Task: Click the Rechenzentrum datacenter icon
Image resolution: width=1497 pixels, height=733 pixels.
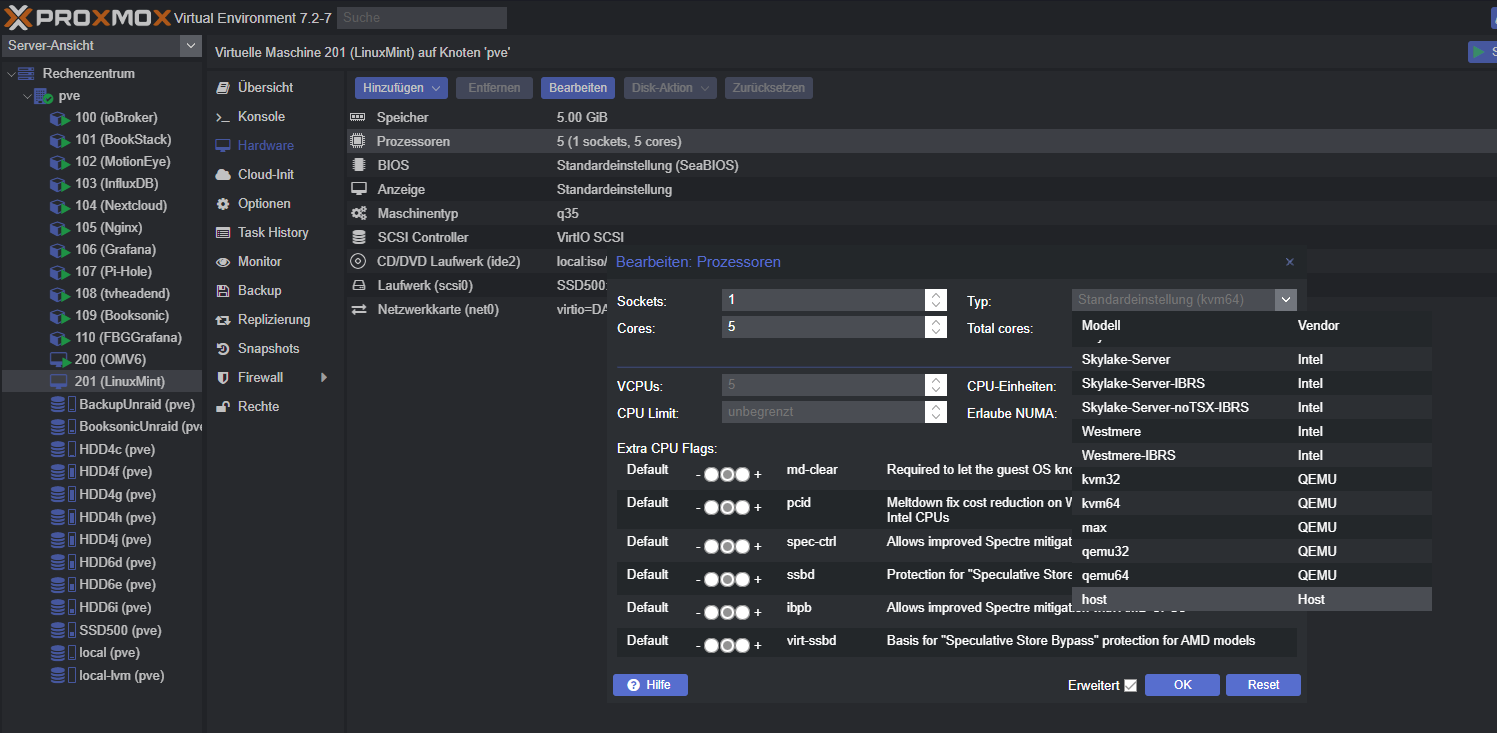Action: click(x=27, y=74)
